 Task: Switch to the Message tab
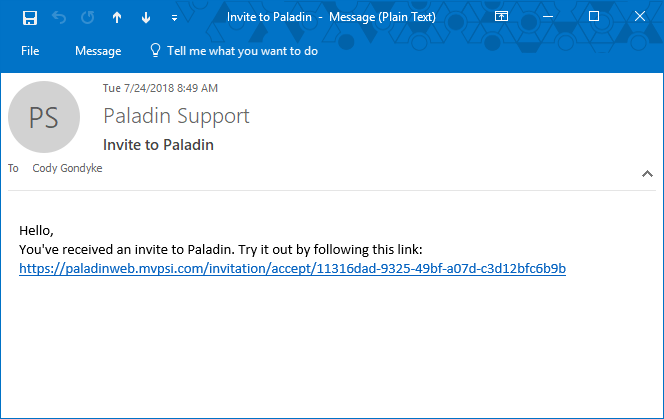click(98, 51)
